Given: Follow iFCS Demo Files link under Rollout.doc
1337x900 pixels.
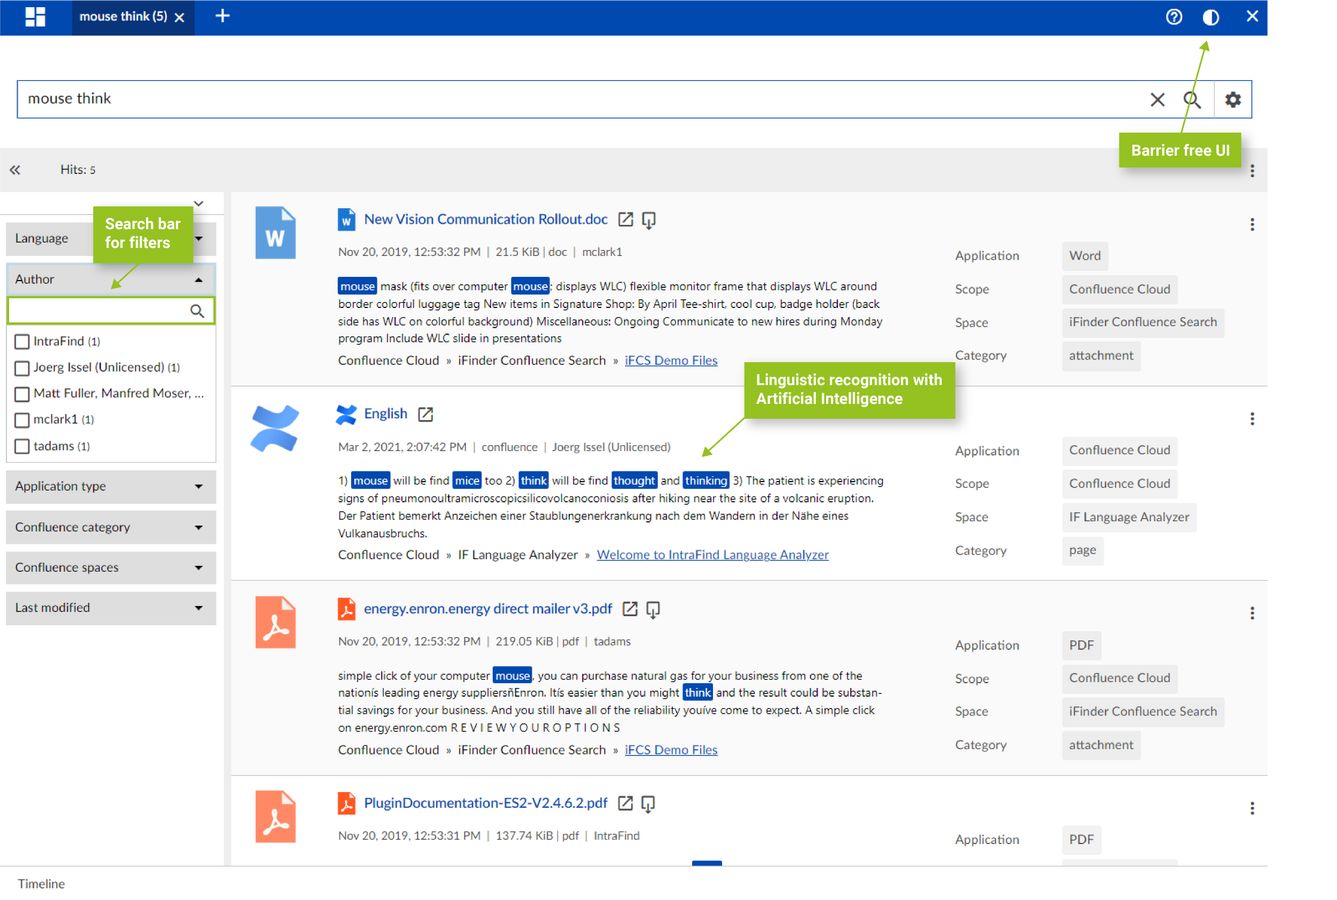Looking at the screenshot, I should [x=671, y=361].
